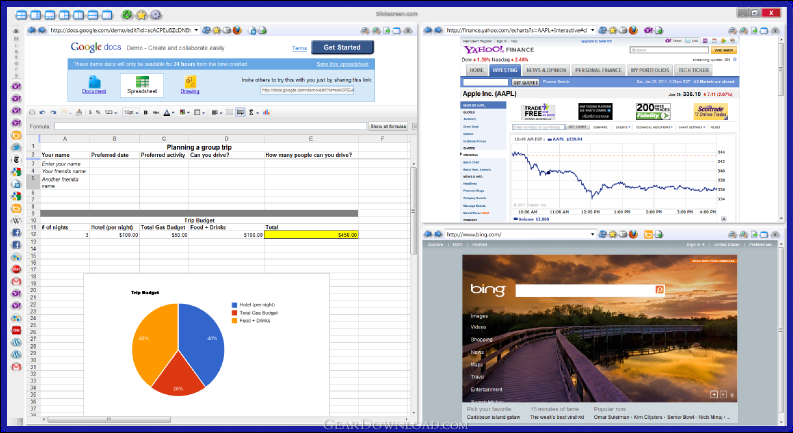The image size is (793, 433).
Task: Toggle the wrap text button in the spreadsheet toolbar
Action: 241,112
